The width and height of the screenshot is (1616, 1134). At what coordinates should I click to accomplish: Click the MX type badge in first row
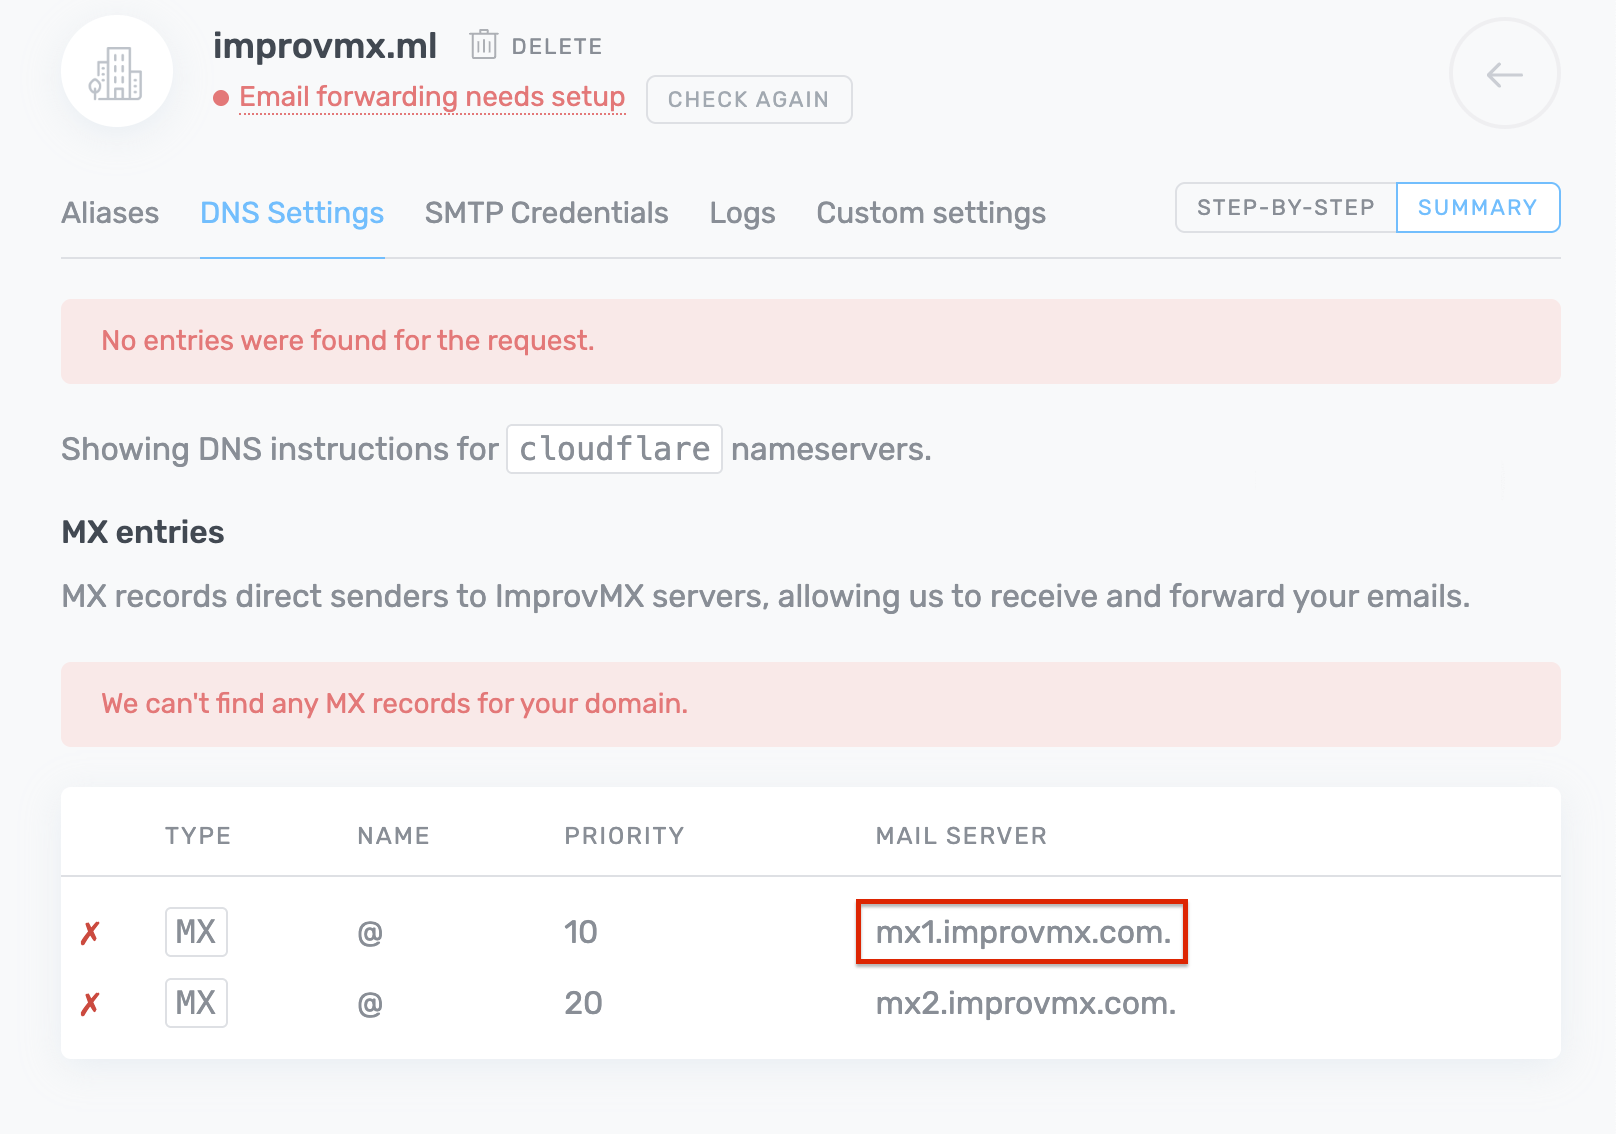pyautogui.click(x=196, y=932)
